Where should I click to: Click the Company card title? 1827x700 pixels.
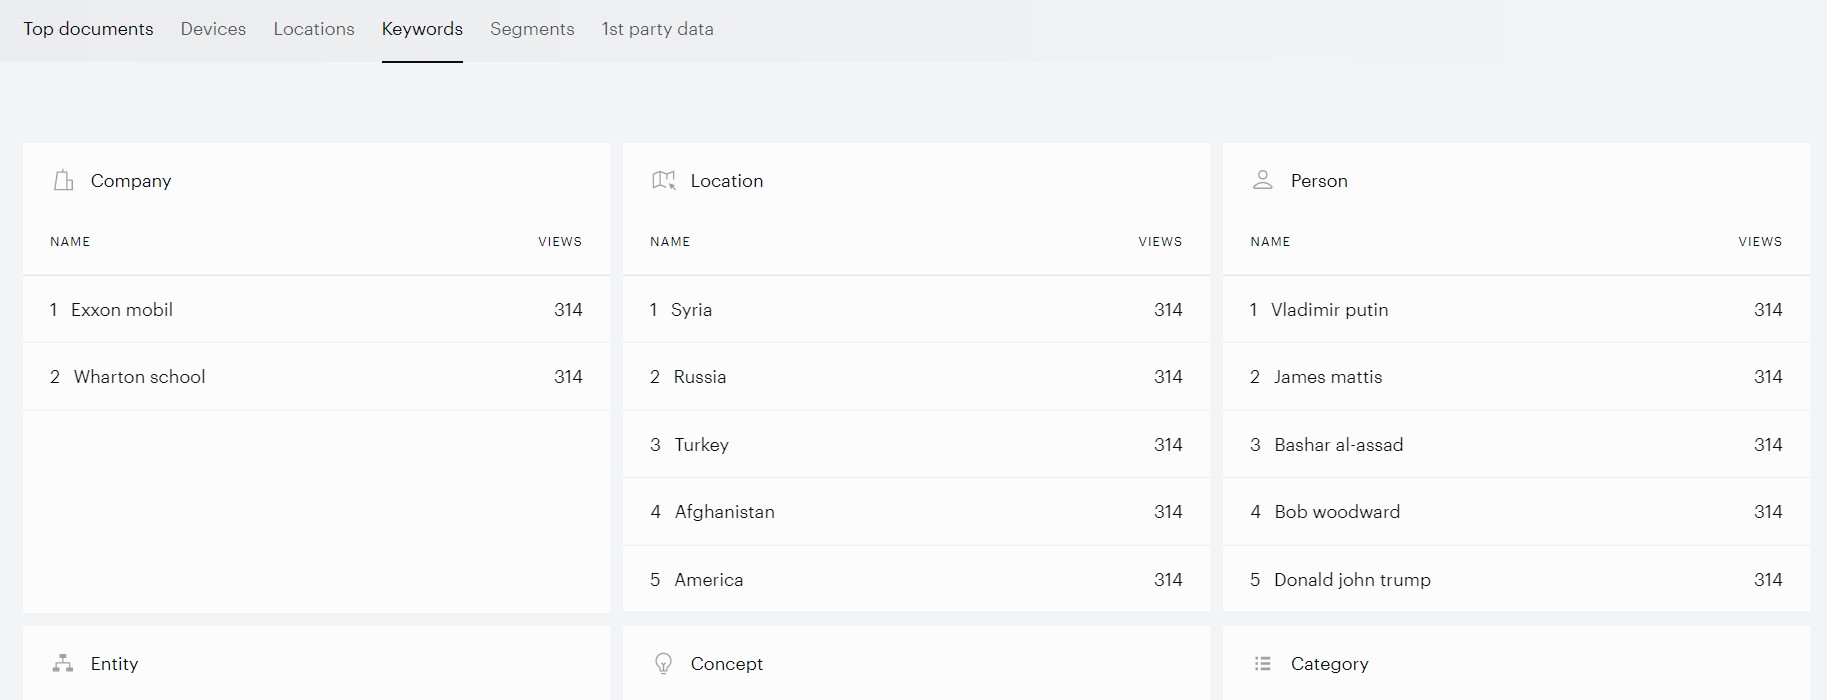point(131,181)
